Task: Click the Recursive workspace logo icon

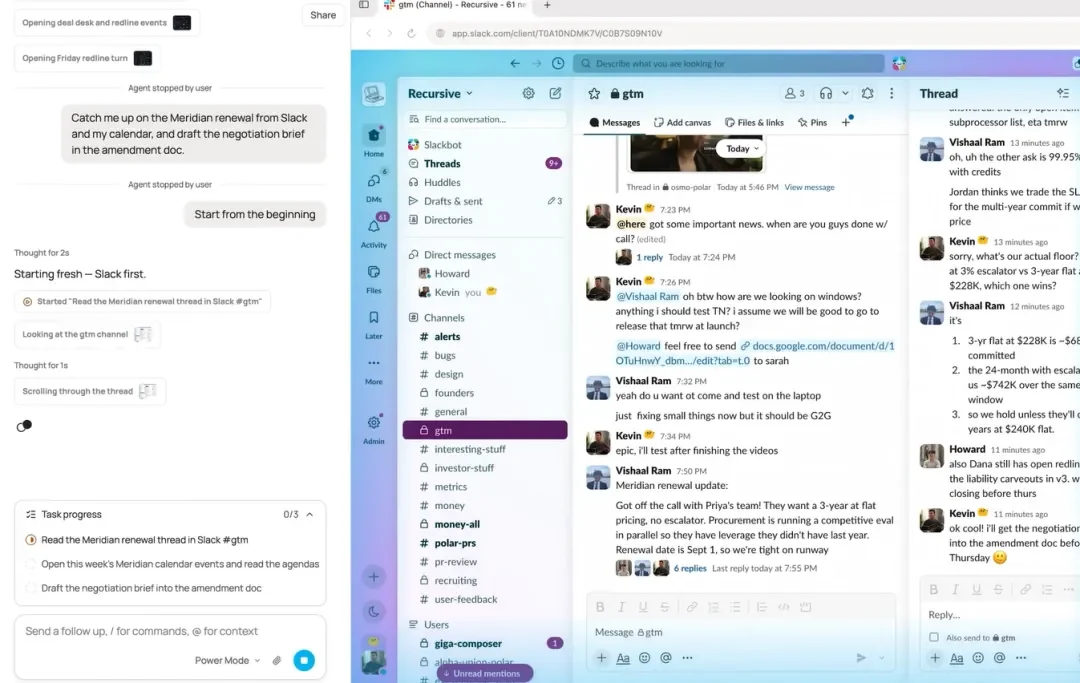Action: coord(374,94)
